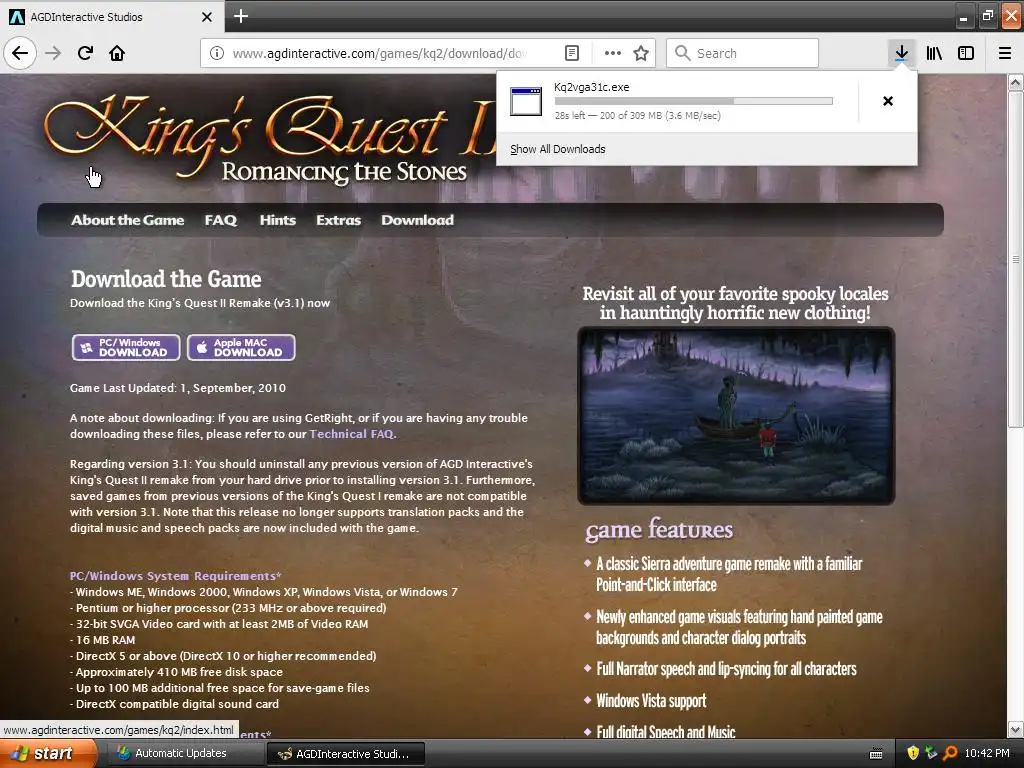This screenshot has width=1024, height=768.
Task: Click the swamp boat game screenshot
Action: coord(736,415)
